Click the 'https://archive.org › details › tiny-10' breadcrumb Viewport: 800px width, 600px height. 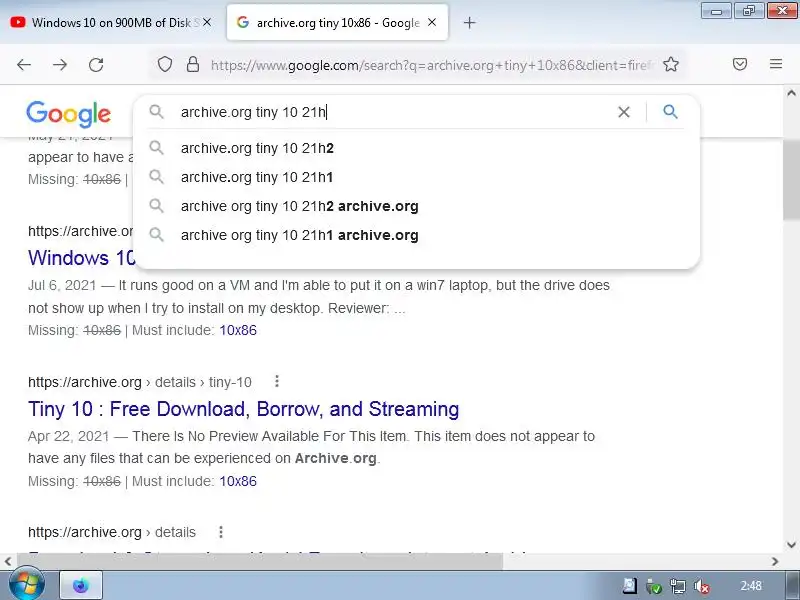(x=140, y=382)
